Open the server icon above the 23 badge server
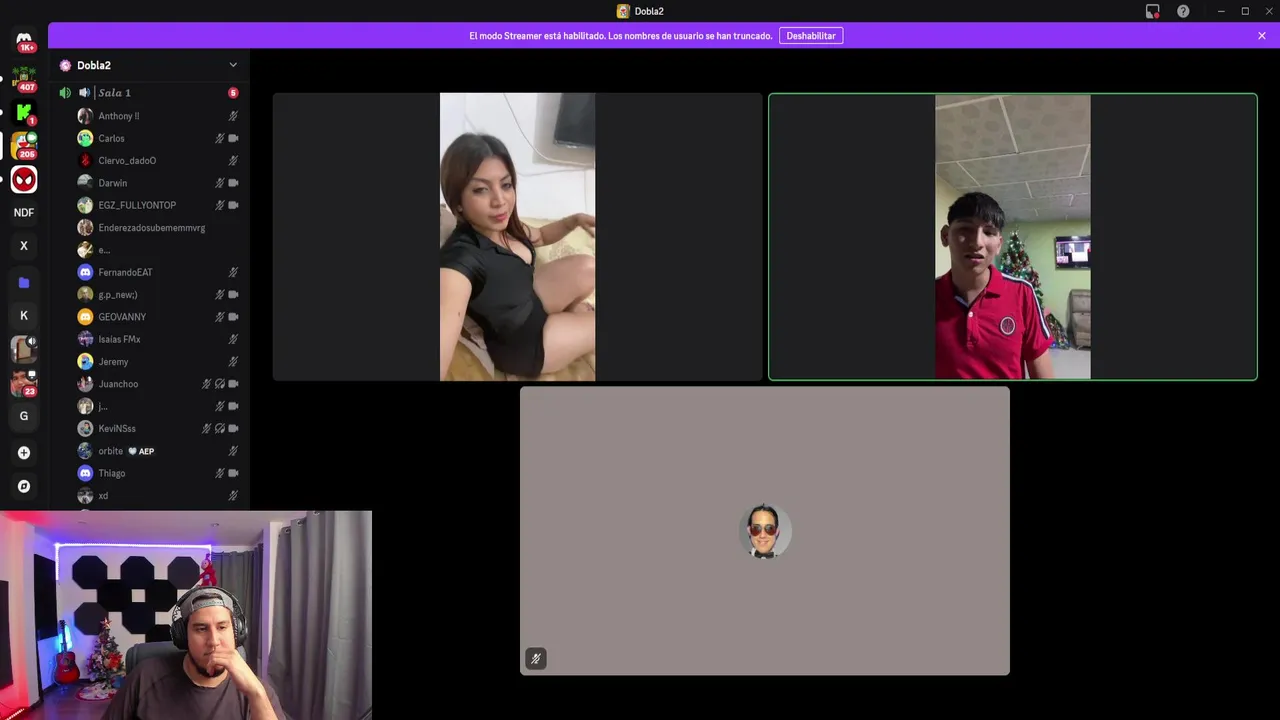The height and width of the screenshot is (720, 1280). (x=24, y=349)
